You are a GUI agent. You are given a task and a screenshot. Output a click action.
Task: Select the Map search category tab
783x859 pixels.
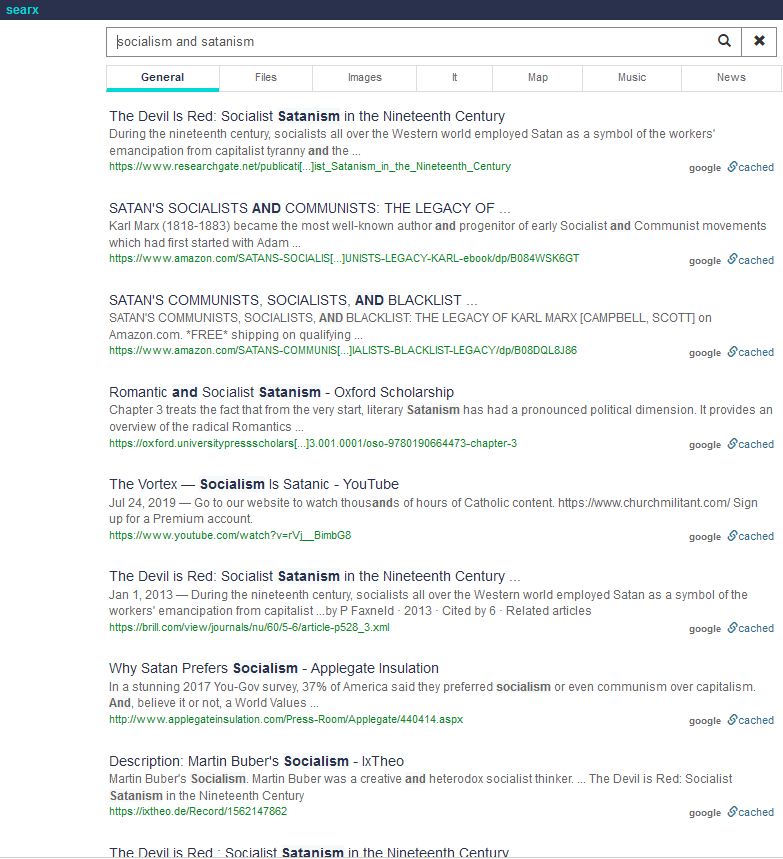(538, 77)
